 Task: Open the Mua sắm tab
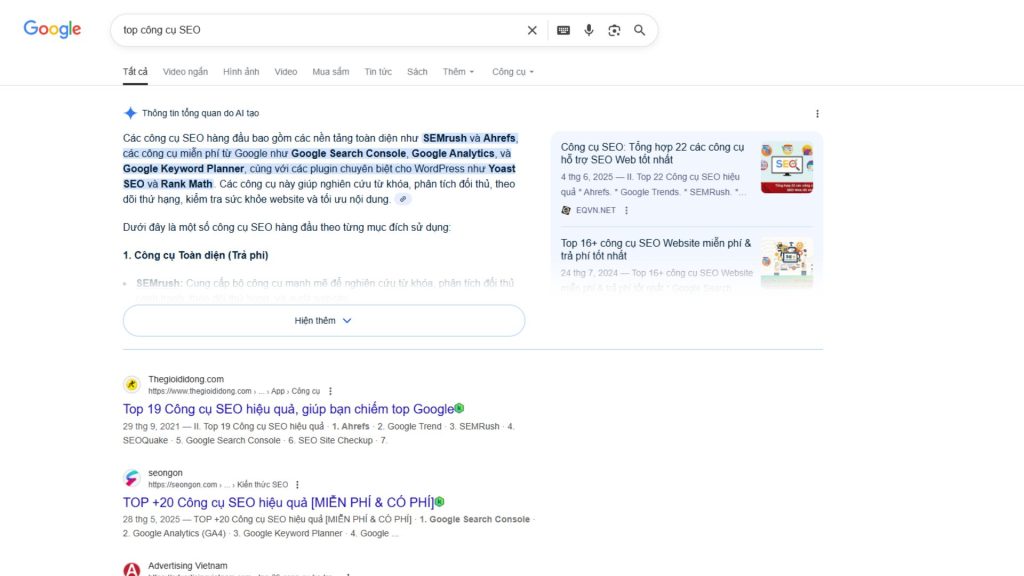[330, 71]
